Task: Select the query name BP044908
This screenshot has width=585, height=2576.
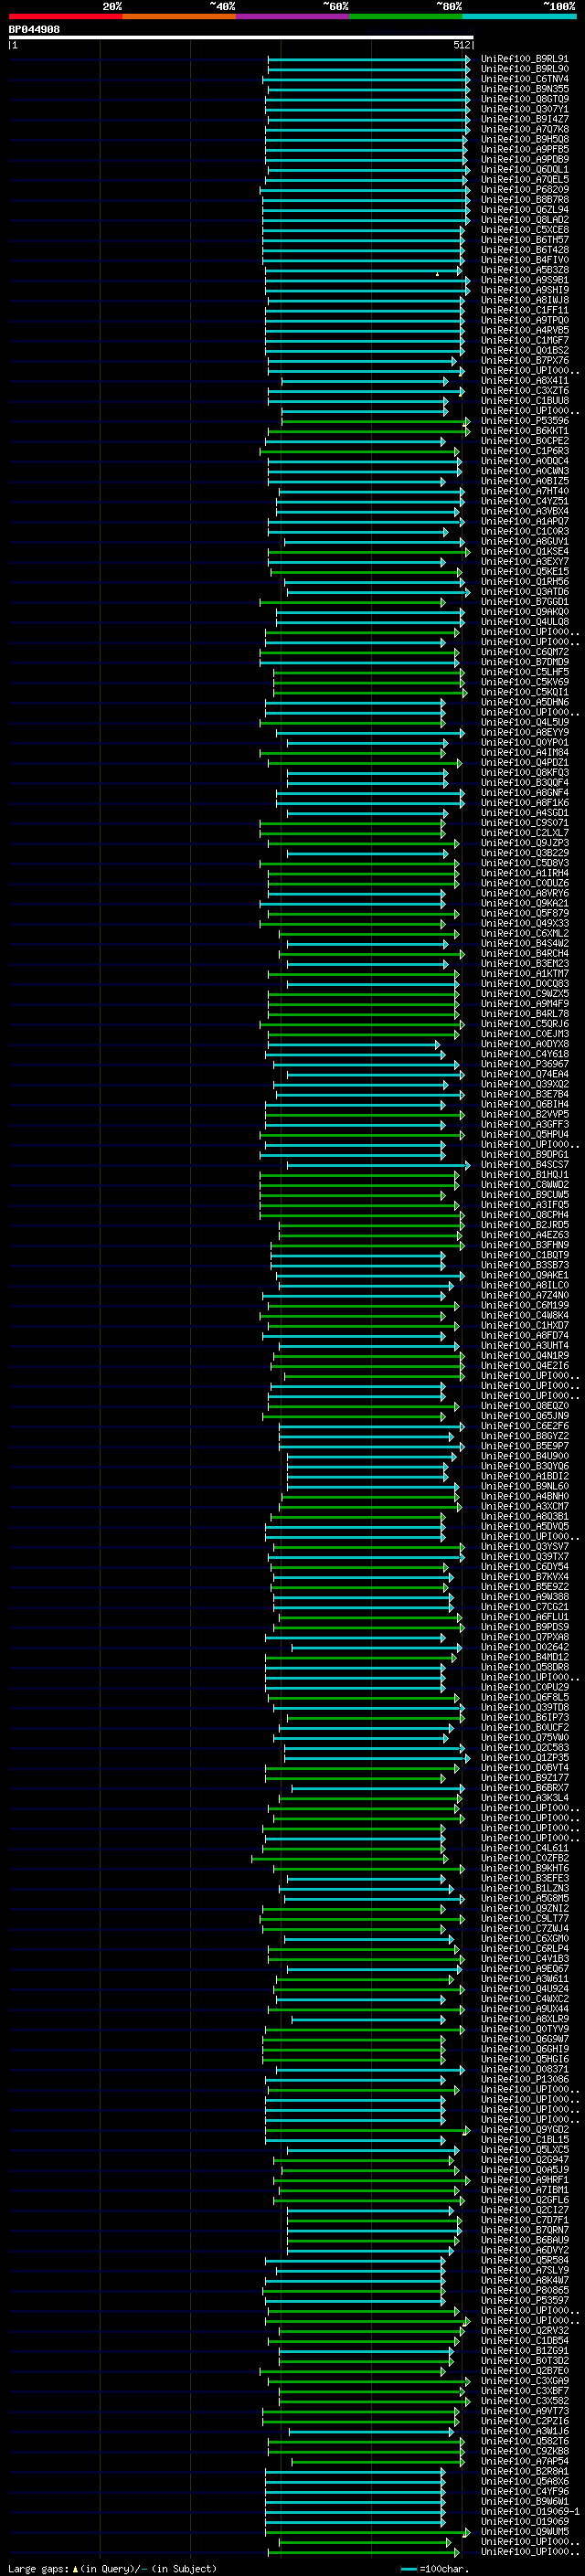Action: 34,30
